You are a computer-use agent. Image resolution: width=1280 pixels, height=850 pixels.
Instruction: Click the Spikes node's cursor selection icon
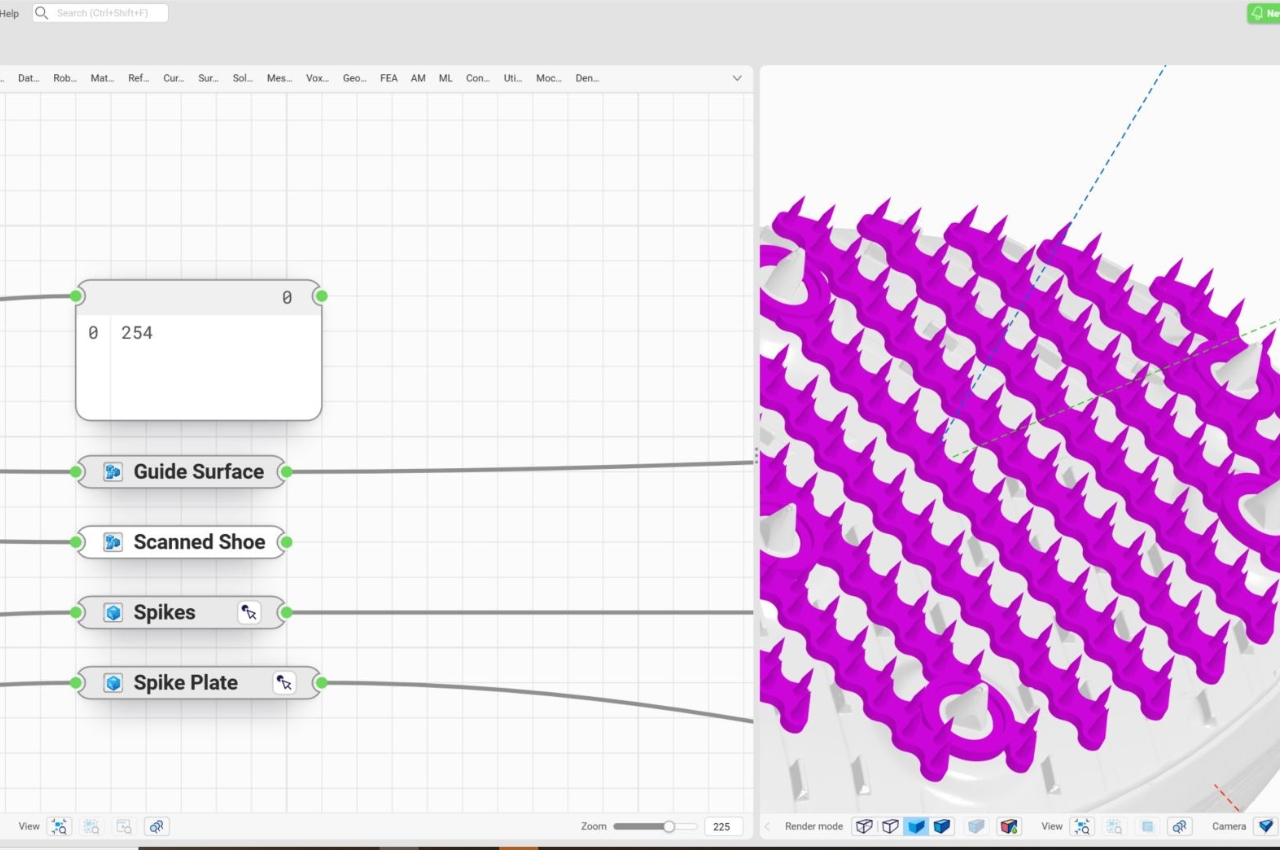(x=249, y=613)
